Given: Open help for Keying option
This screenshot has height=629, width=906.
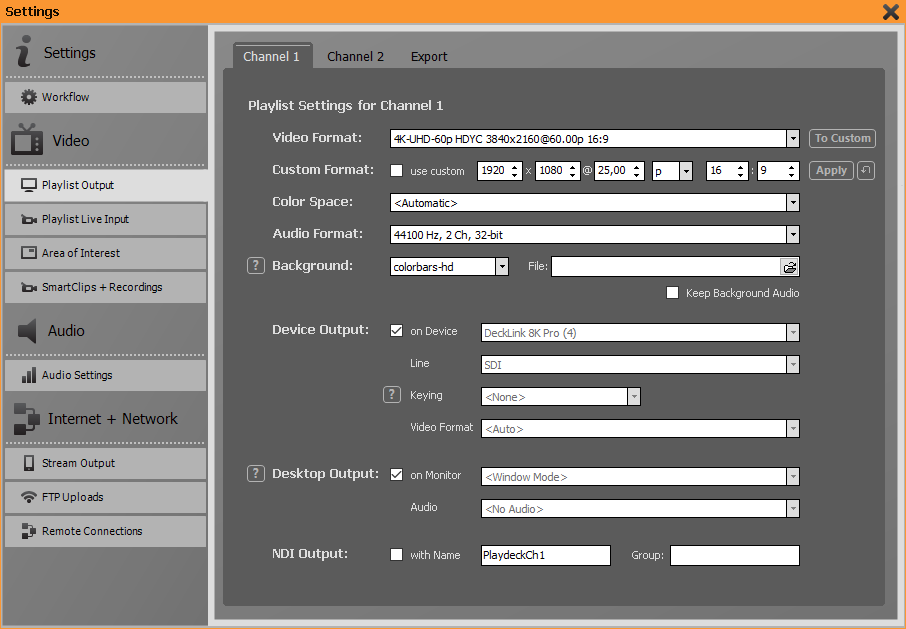Looking at the screenshot, I should coord(392,395).
